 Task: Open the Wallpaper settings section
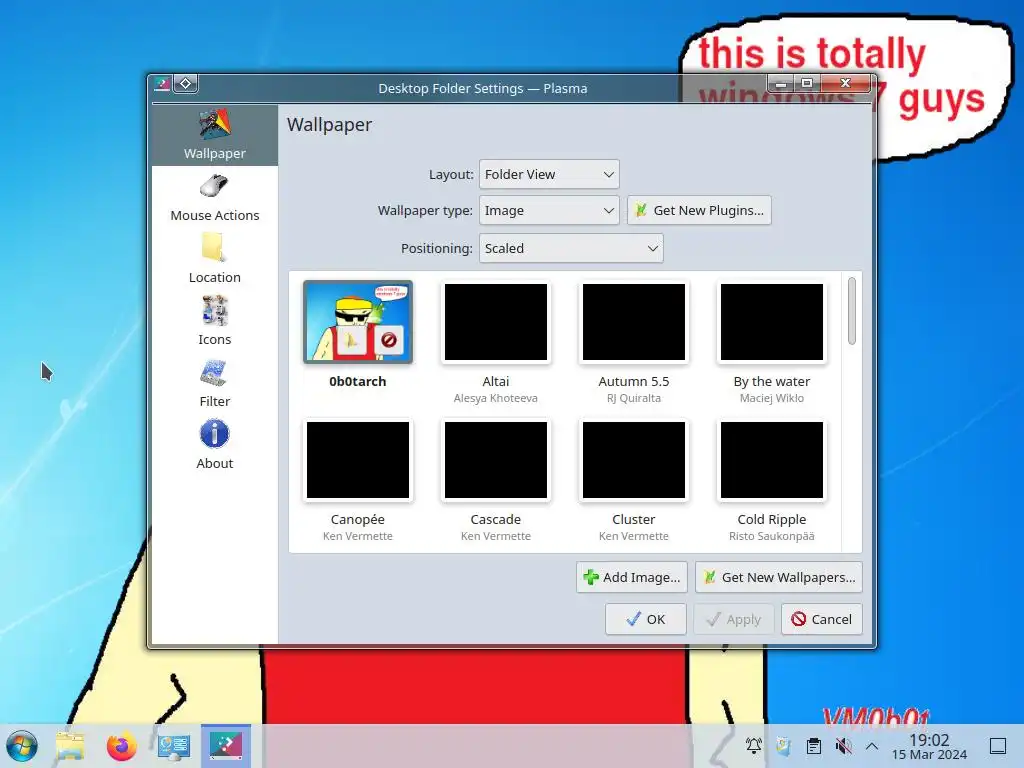[x=215, y=136]
